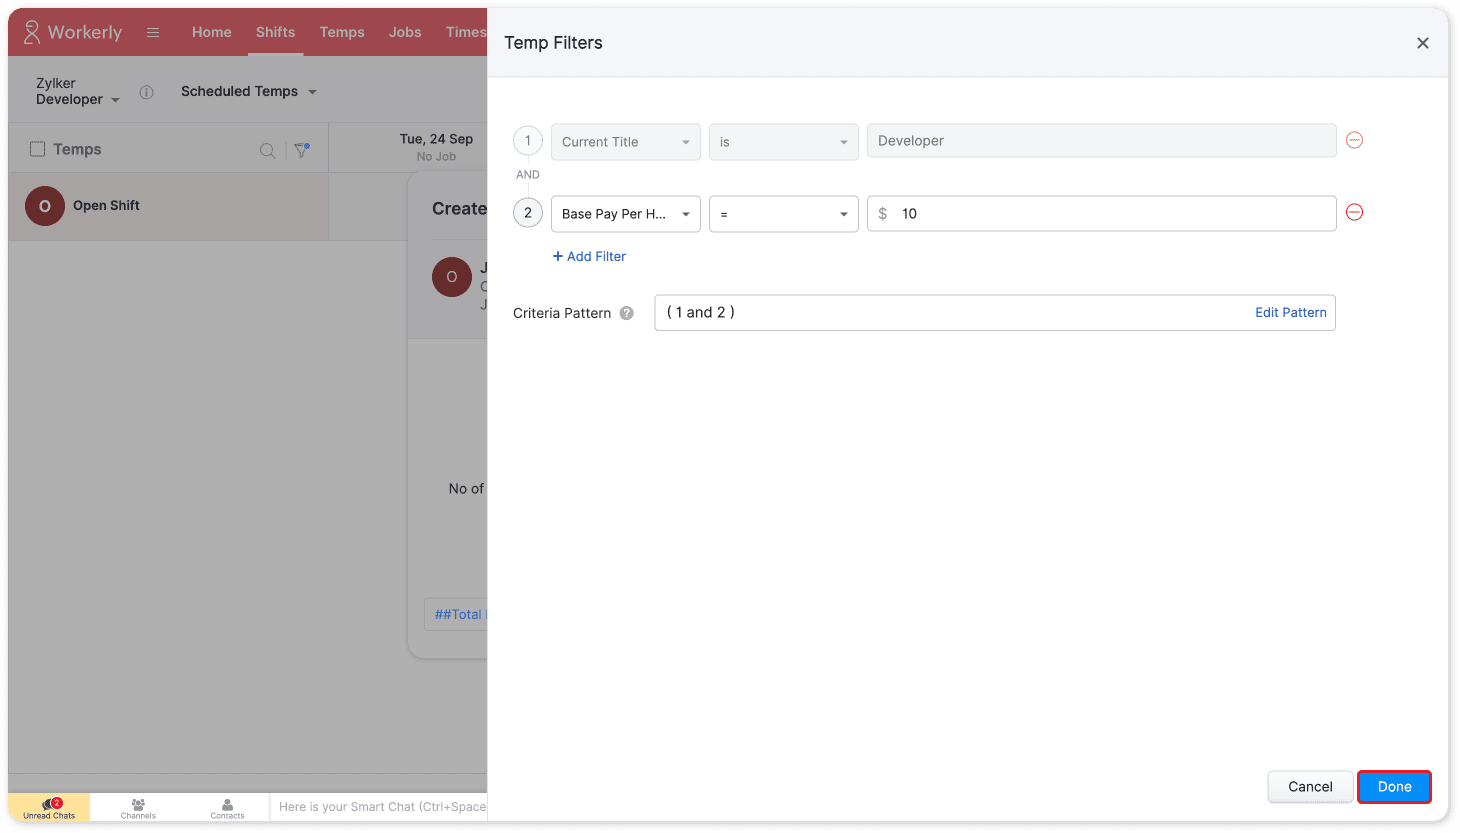The image size is (1460, 833).
Task: Click the Criteria Pattern help icon
Action: [x=627, y=313]
